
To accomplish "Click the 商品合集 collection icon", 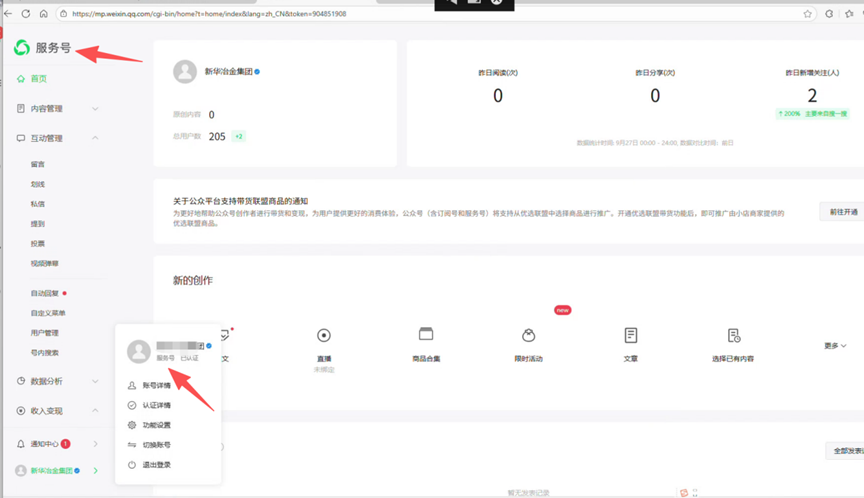I will pos(426,334).
